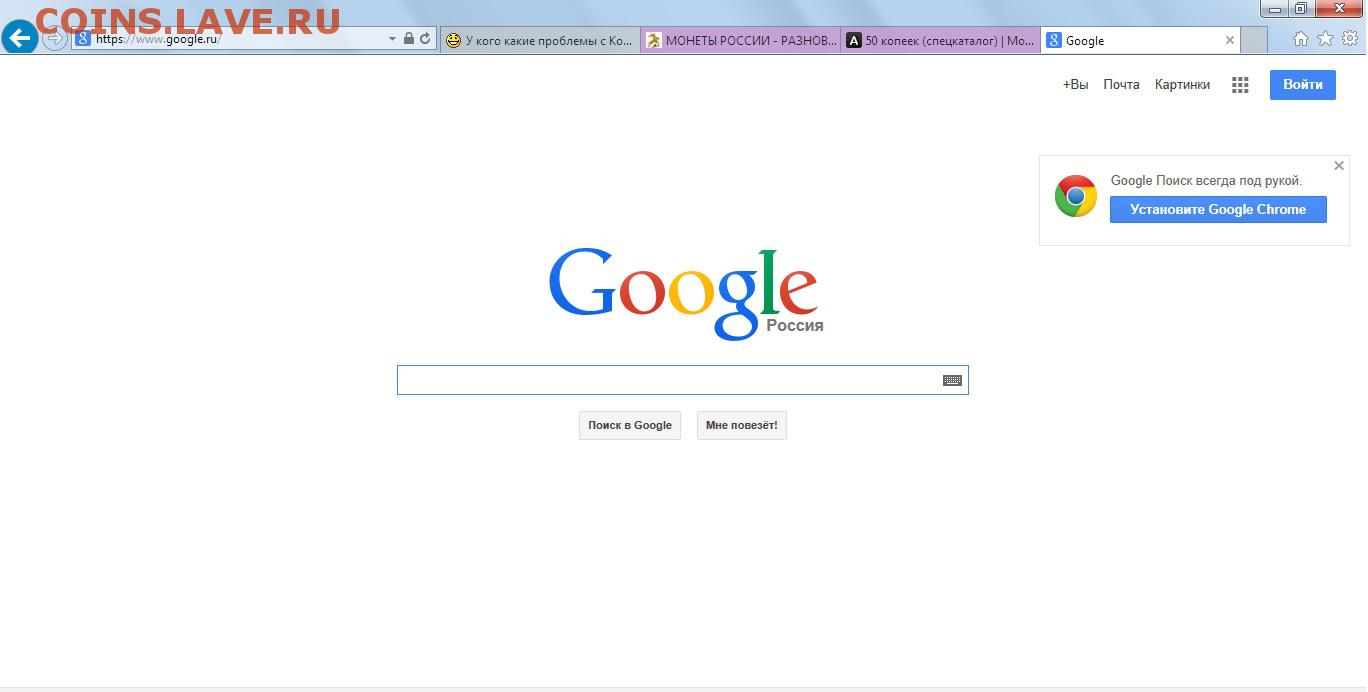Click the 'Мне повезёт!' button
Viewport: 1368px width, 692px height.
pos(742,425)
